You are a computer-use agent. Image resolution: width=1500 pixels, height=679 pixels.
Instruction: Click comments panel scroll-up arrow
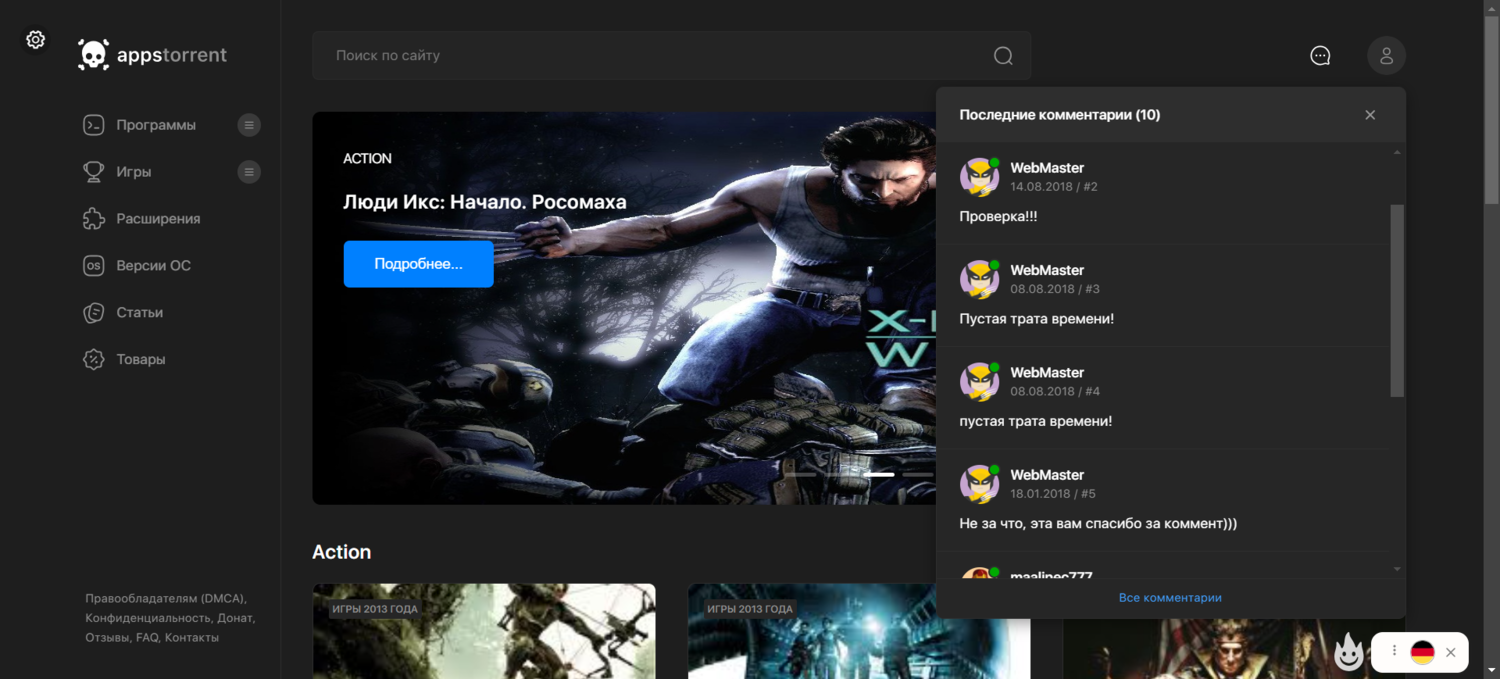tap(1397, 152)
